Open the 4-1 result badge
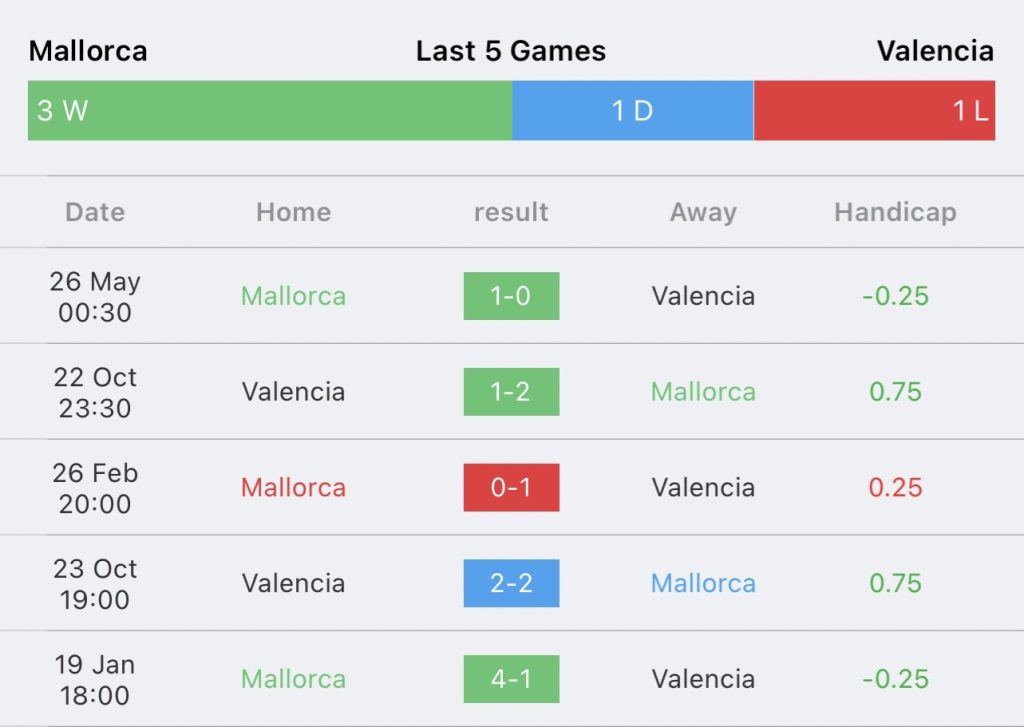1024x727 pixels. [x=511, y=679]
